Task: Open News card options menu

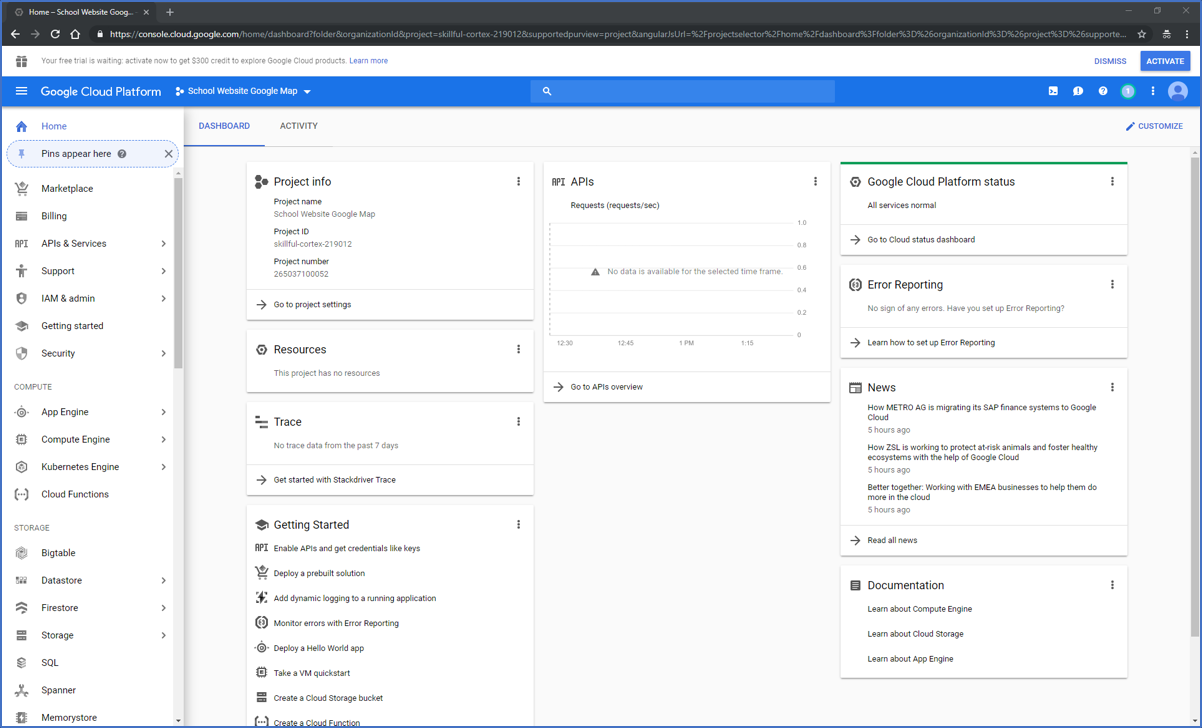Action: 1112,388
